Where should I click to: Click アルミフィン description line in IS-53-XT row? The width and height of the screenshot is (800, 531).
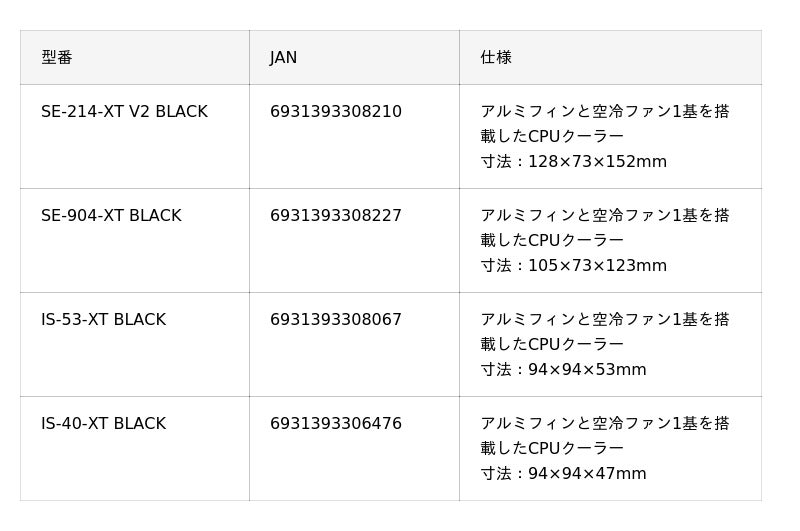(605, 320)
